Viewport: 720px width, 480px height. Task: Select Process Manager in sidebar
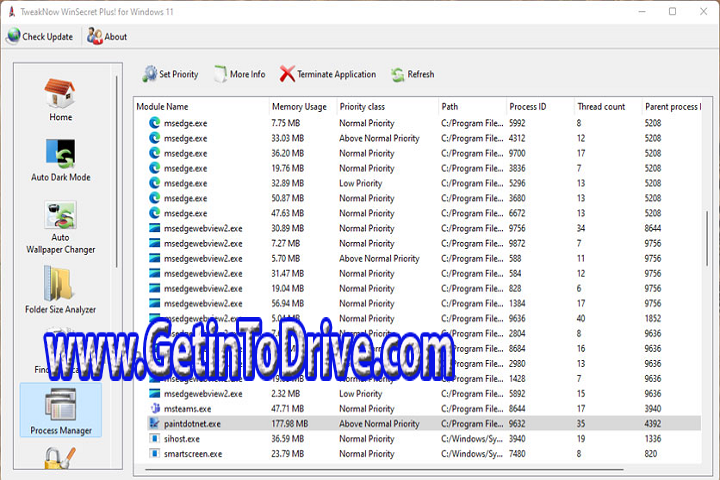tap(61, 410)
